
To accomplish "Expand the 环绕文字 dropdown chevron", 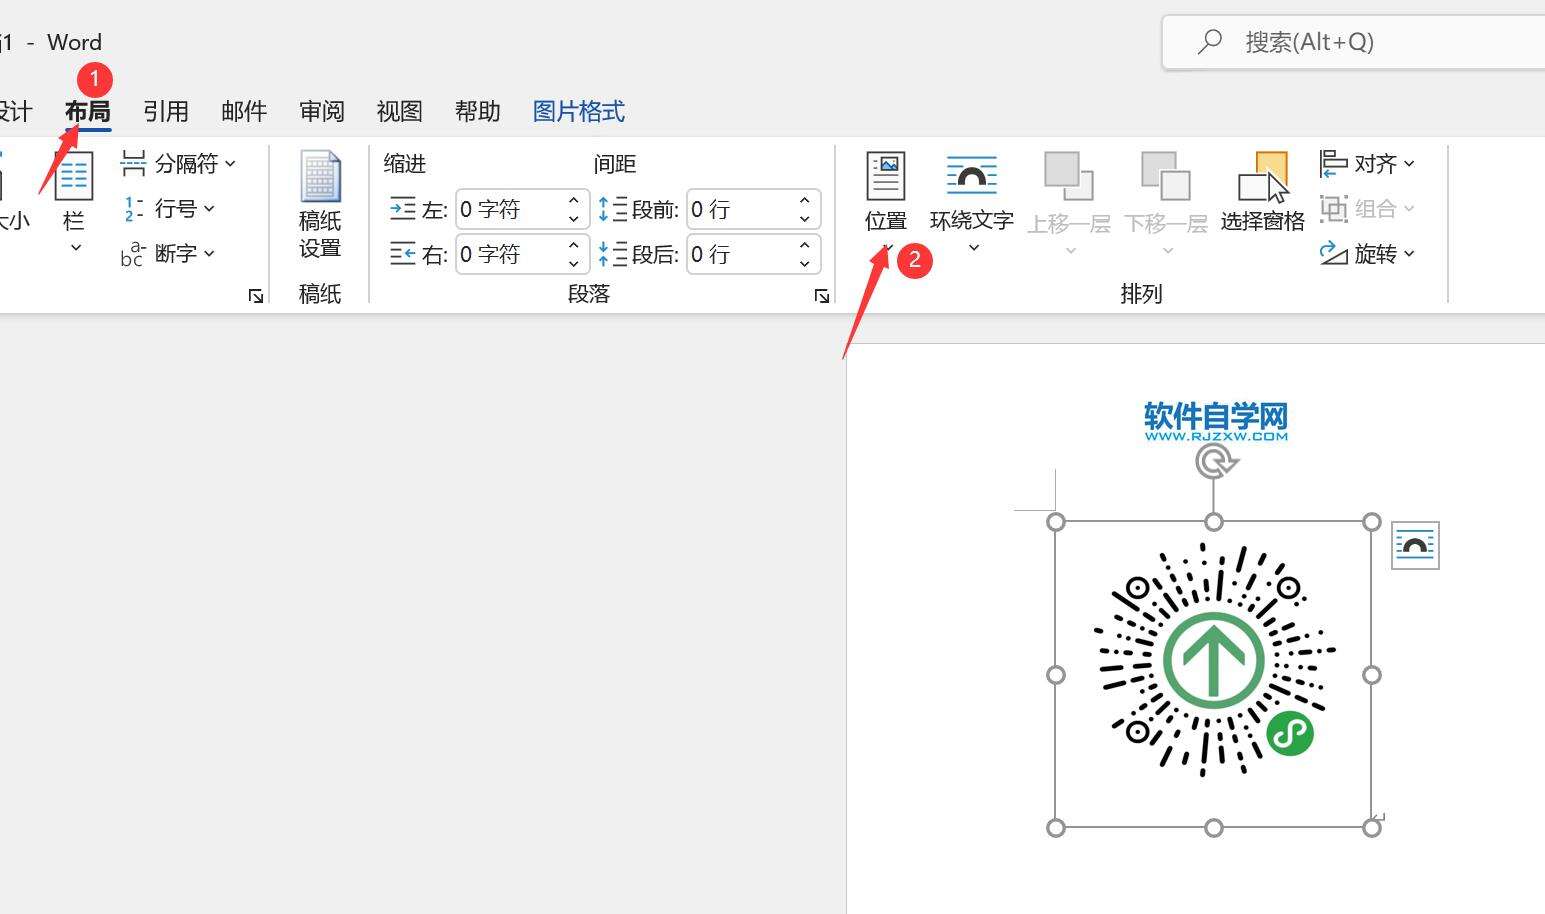I will [972, 247].
